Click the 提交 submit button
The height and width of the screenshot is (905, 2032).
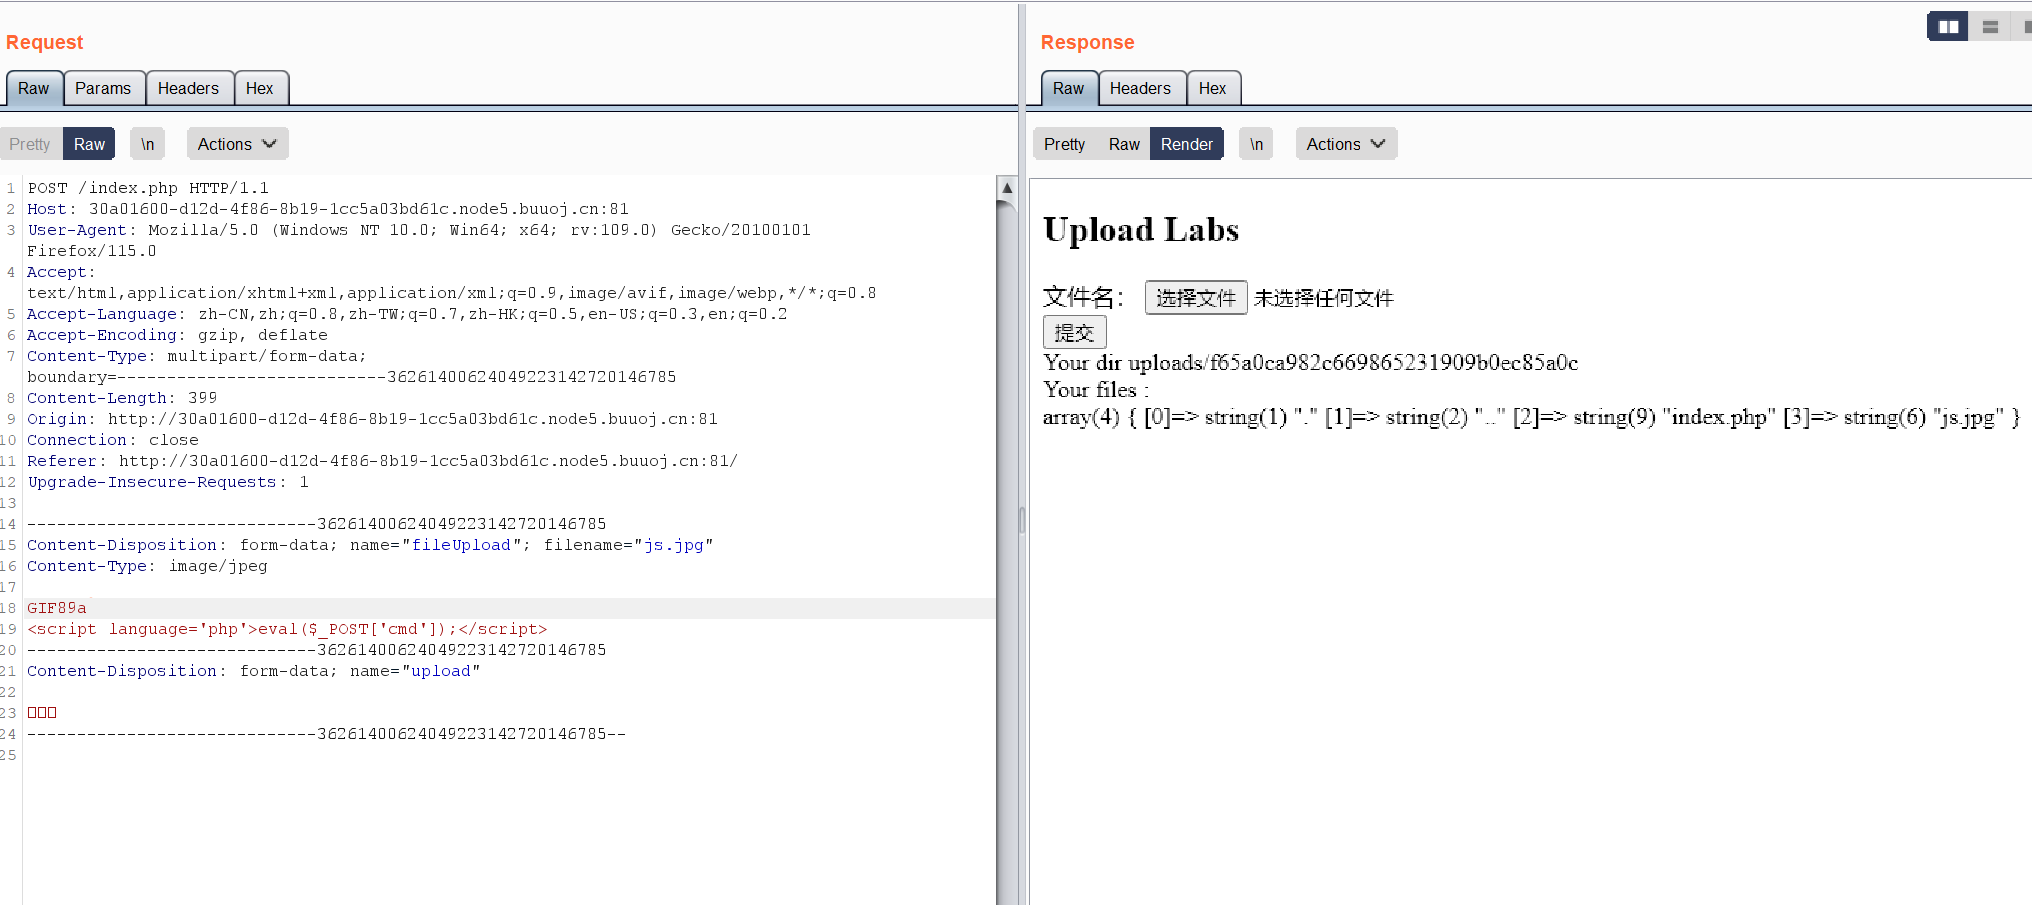1074,332
